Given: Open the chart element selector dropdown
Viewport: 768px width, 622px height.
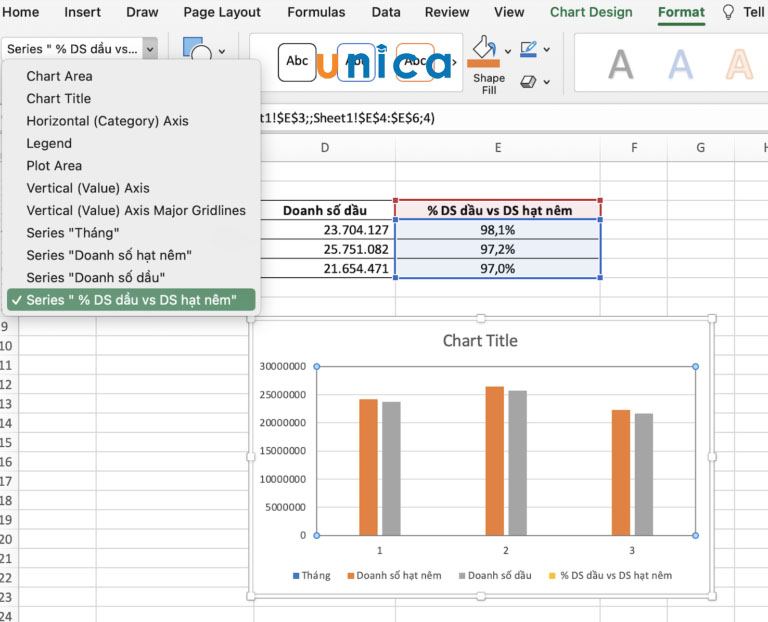Looking at the screenshot, I should coord(150,48).
